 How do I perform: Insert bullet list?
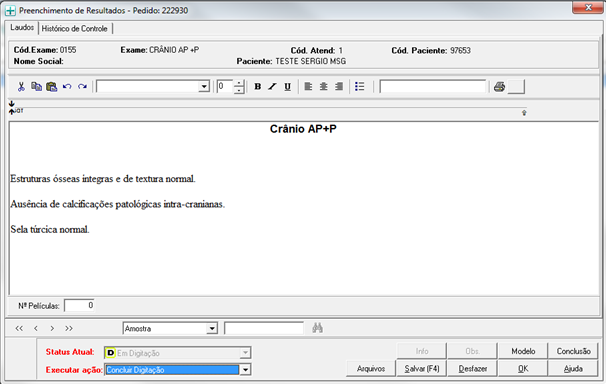coord(359,87)
